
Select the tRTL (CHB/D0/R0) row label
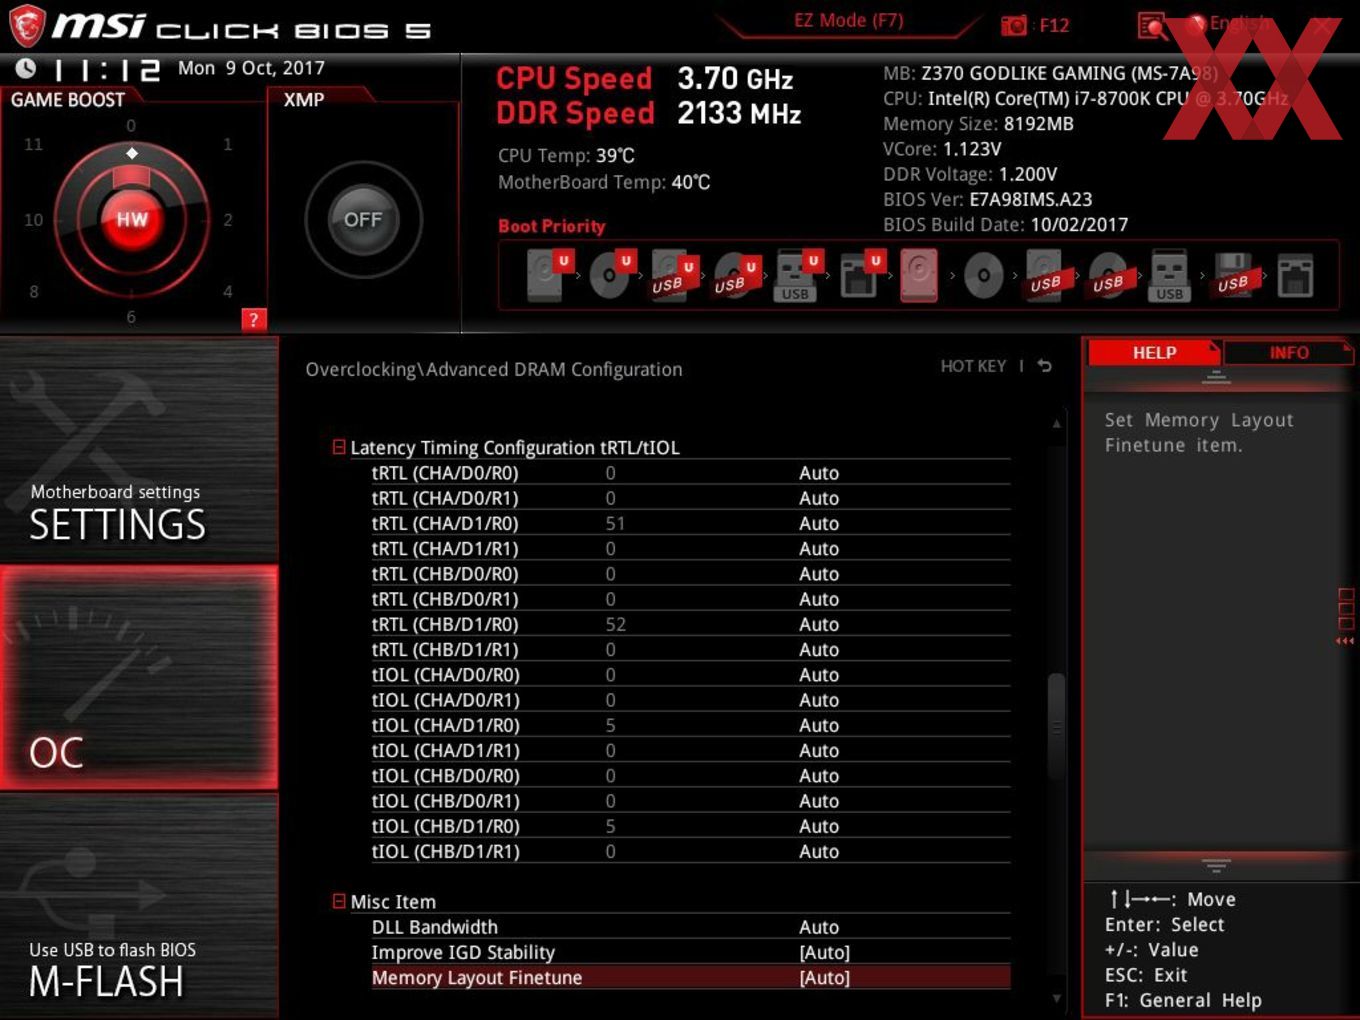(x=445, y=574)
